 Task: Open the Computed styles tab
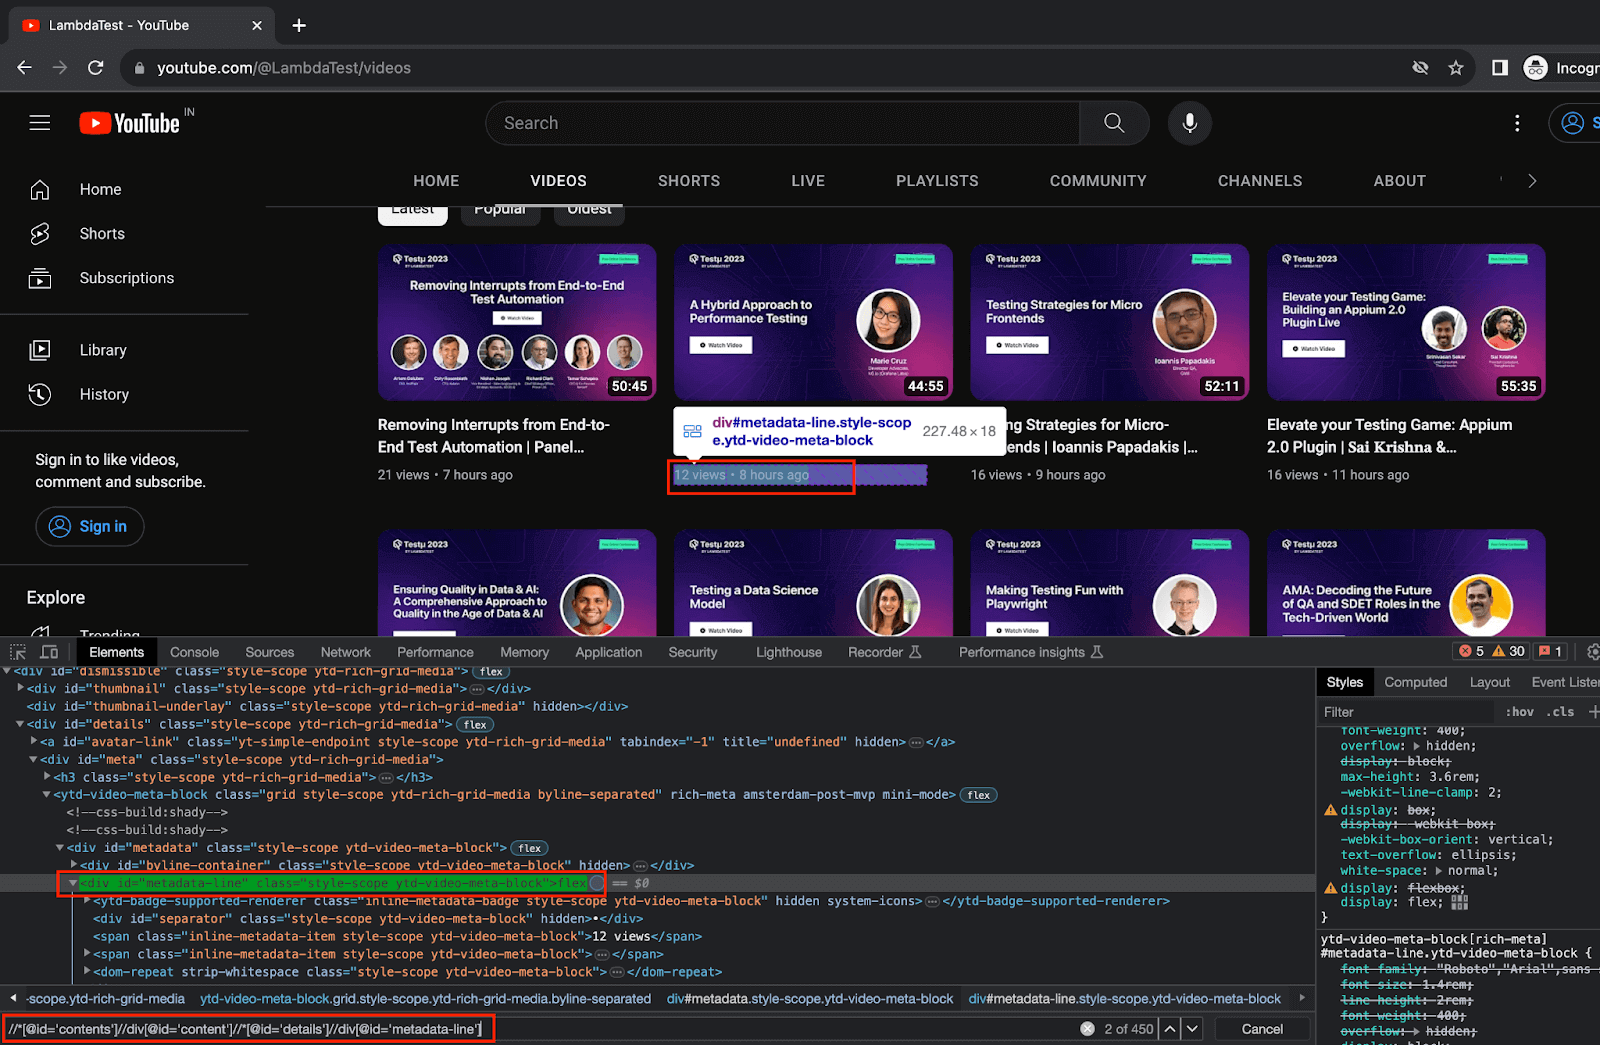[x=1415, y=681]
